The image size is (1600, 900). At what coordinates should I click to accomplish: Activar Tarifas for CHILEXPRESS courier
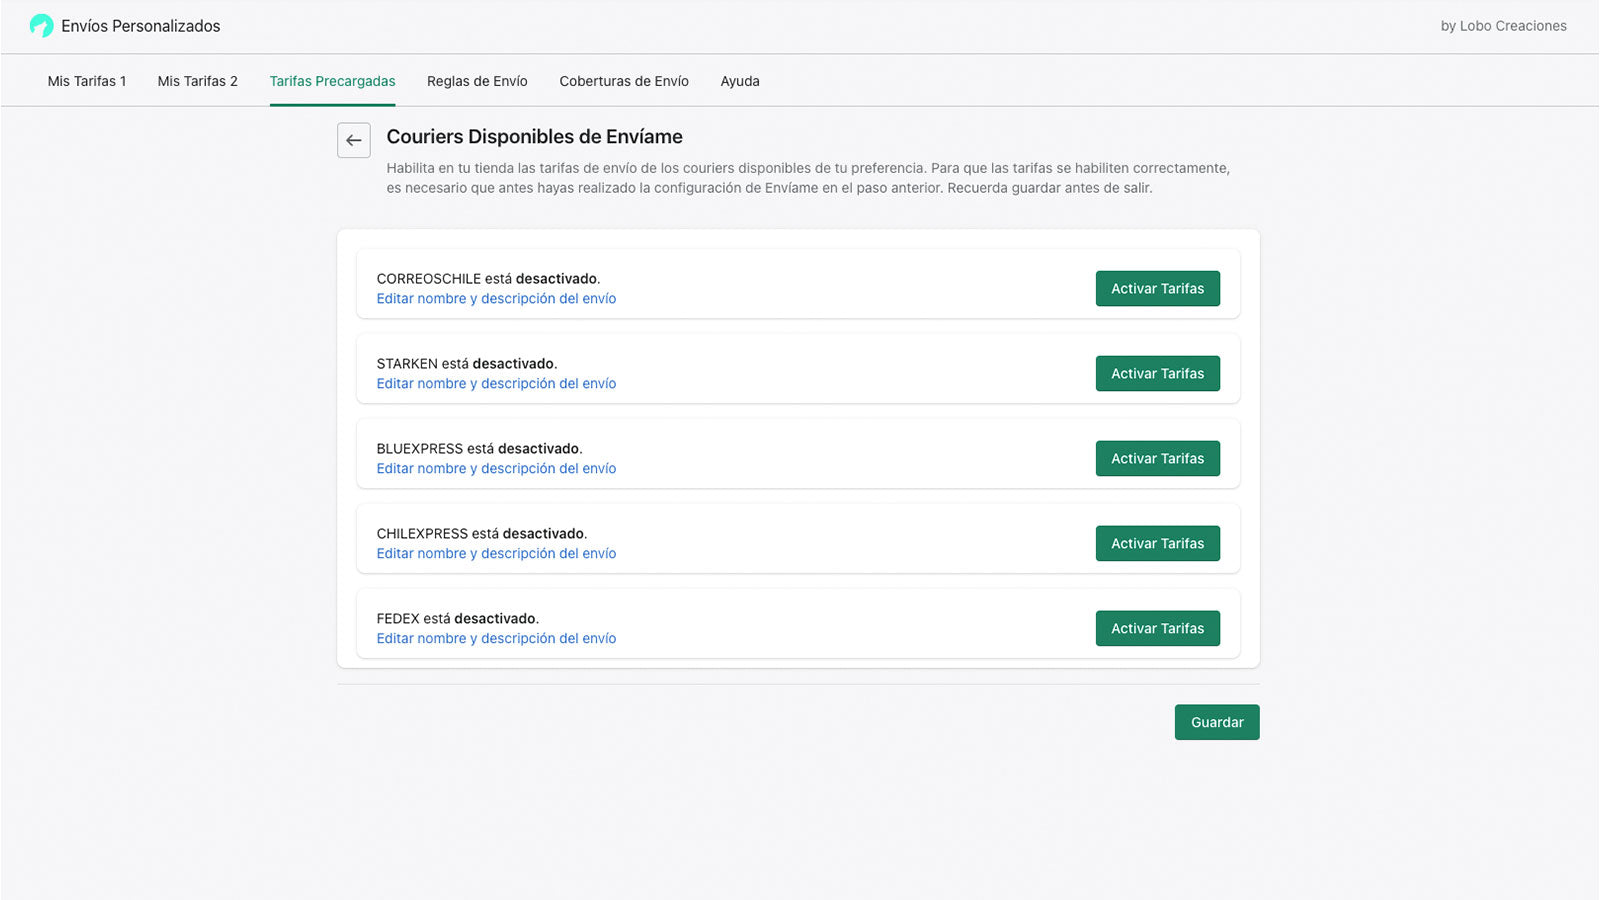coord(1157,543)
